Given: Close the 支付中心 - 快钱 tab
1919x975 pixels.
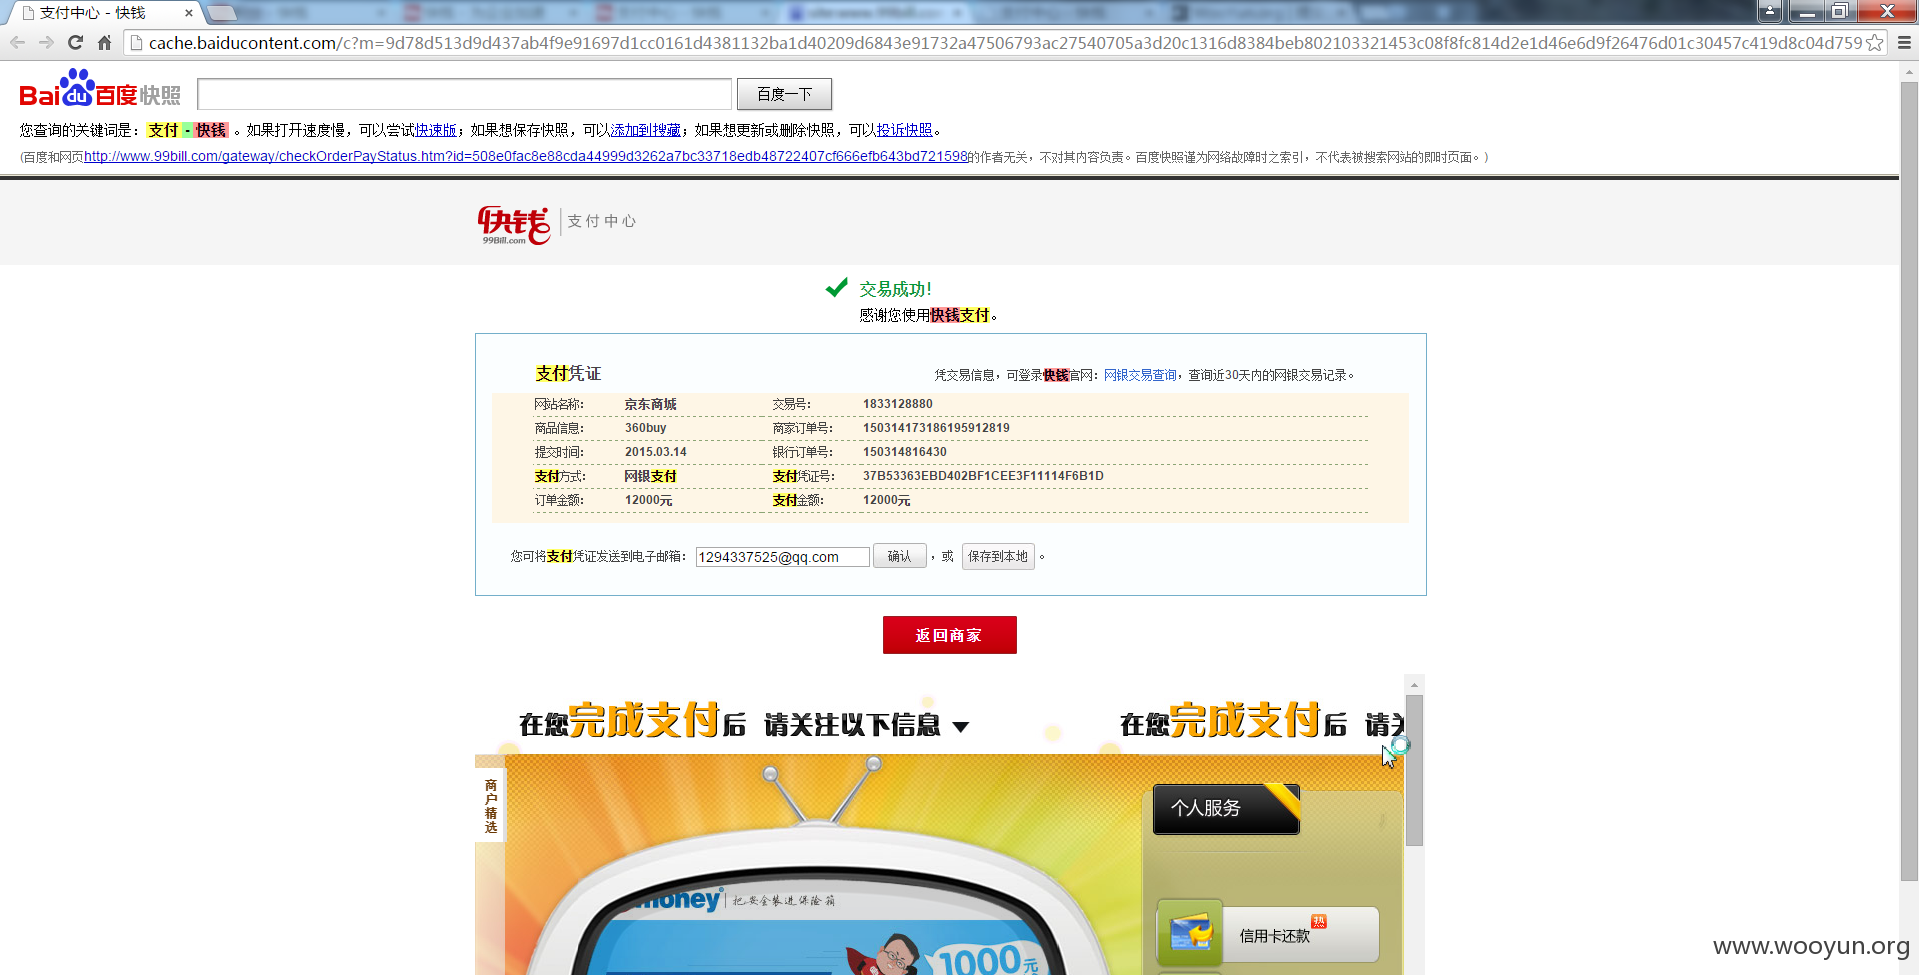Looking at the screenshot, I should (188, 13).
